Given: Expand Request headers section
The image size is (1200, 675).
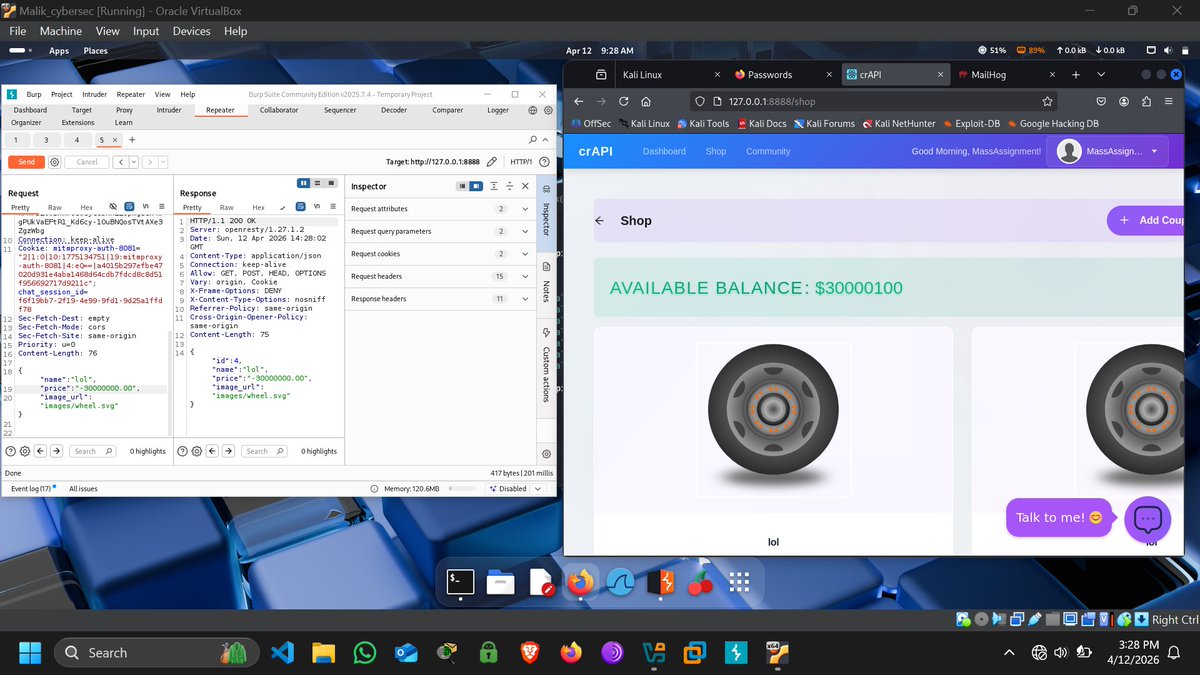Looking at the screenshot, I should pyautogui.click(x=441, y=276).
